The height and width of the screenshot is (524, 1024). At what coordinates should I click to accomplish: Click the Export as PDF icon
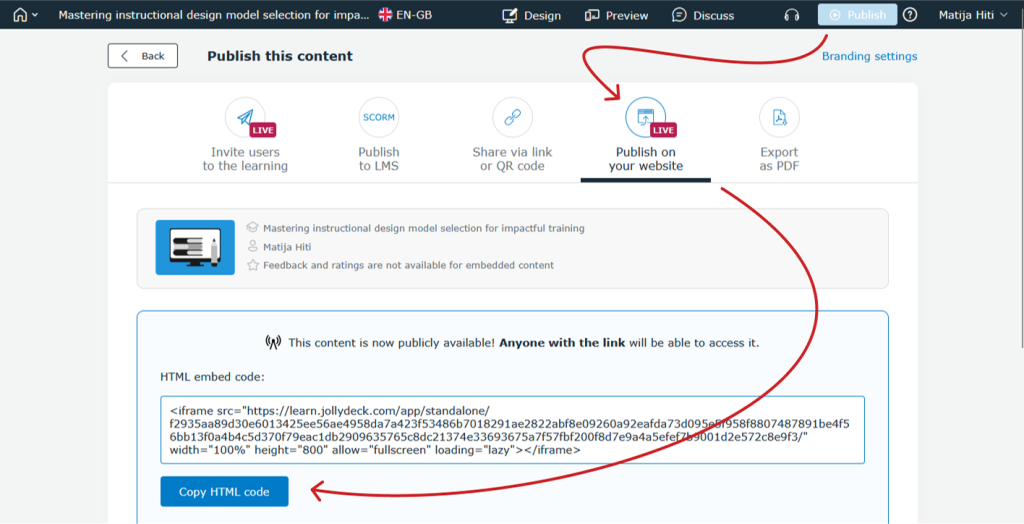coord(779,118)
